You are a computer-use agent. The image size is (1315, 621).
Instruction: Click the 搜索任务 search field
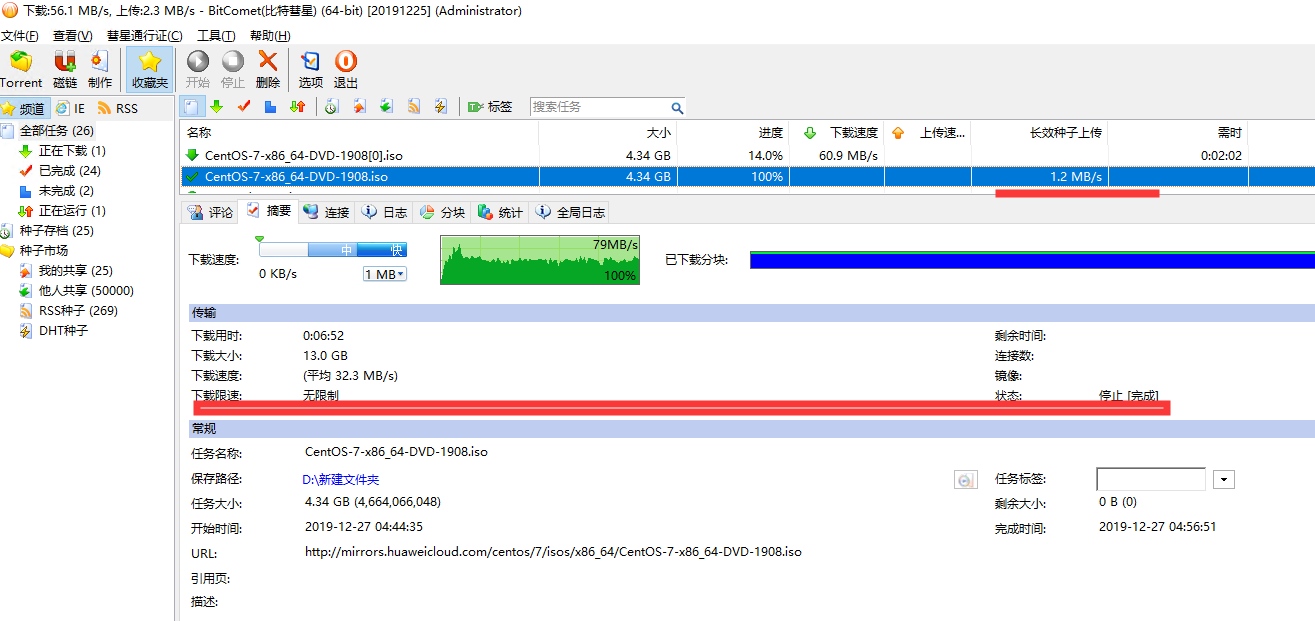coord(599,107)
